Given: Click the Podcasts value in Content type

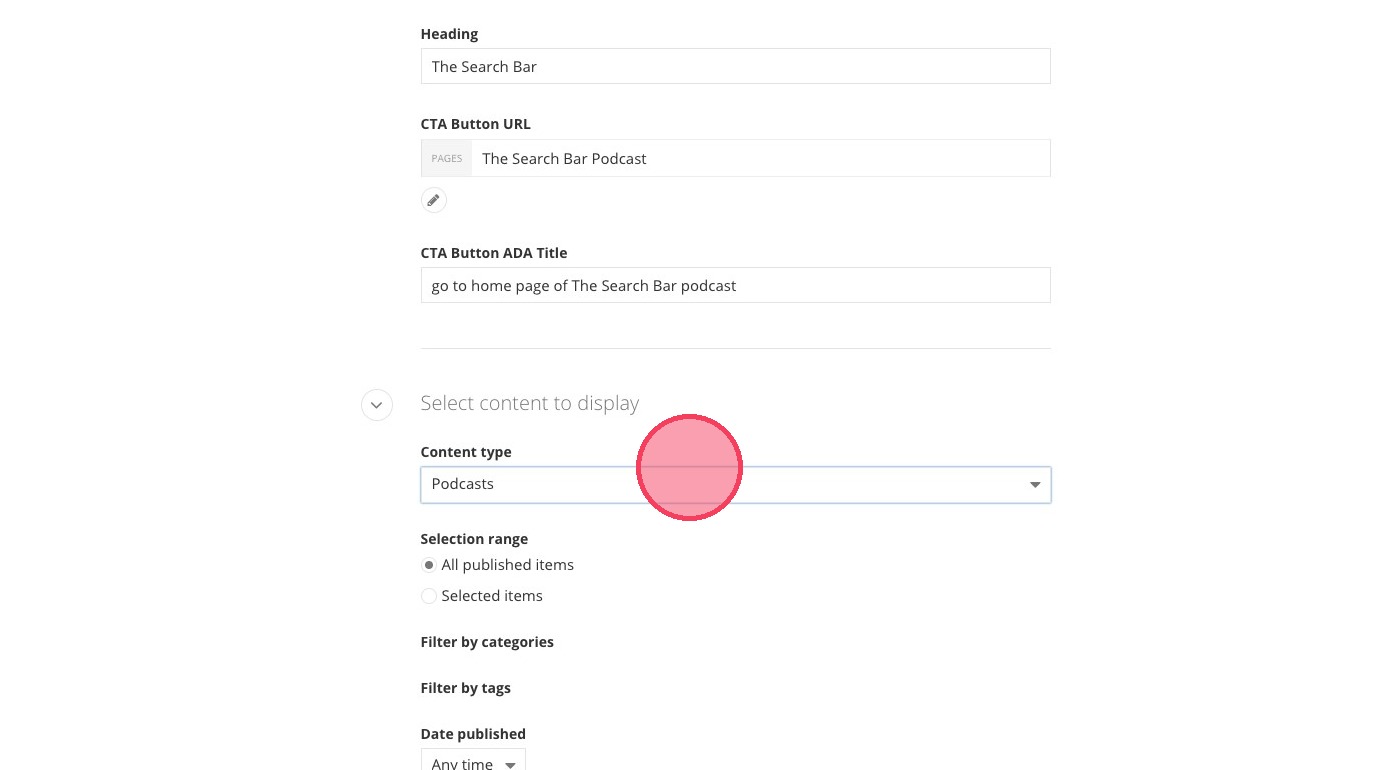Looking at the screenshot, I should tap(463, 484).
